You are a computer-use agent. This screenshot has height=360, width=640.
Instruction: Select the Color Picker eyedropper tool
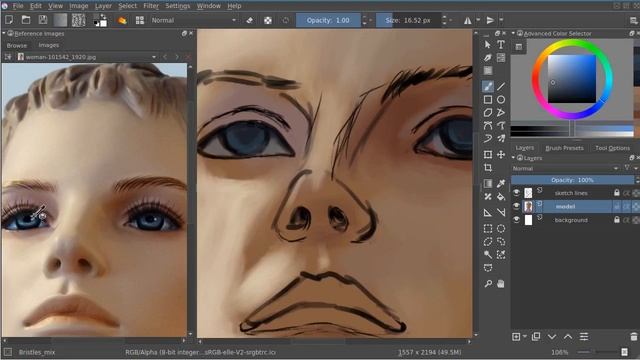pyautogui.click(x=501, y=184)
